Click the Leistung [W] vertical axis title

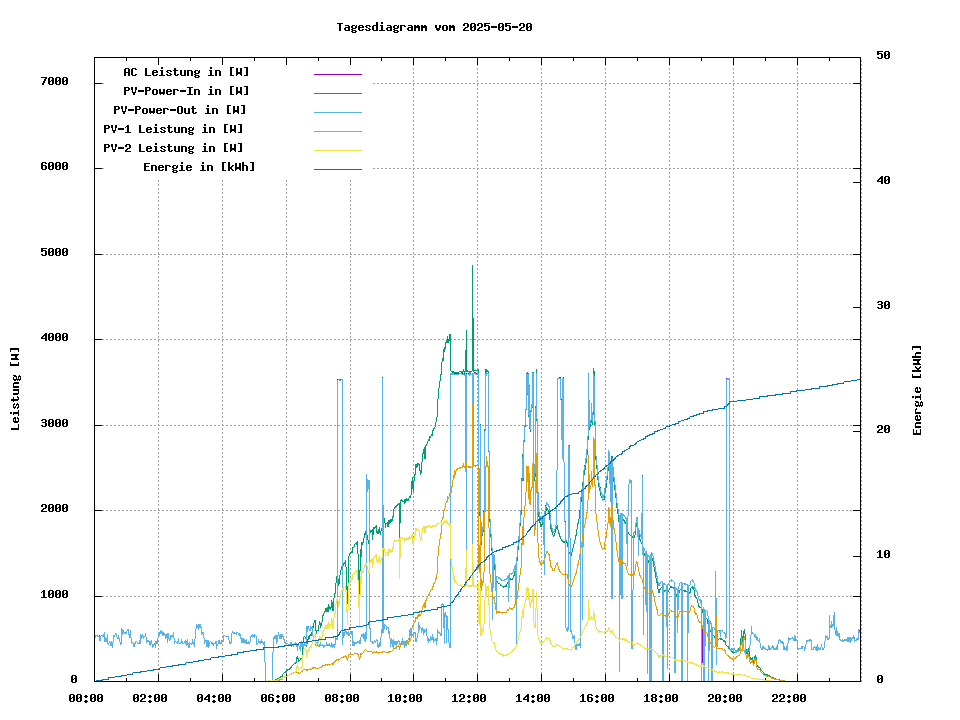(x=16, y=388)
